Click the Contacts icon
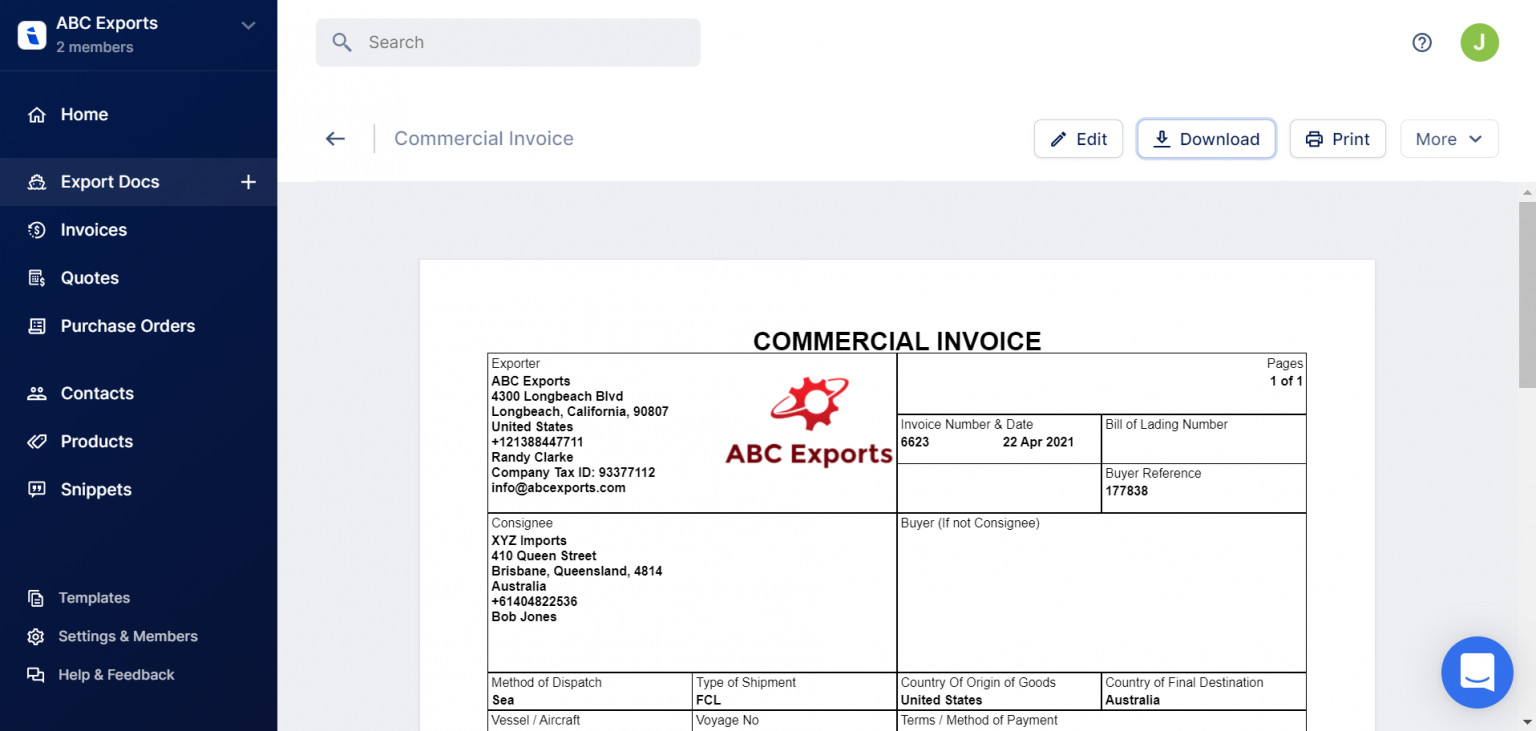This screenshot has width=1536, height=731. coord(37,393)
